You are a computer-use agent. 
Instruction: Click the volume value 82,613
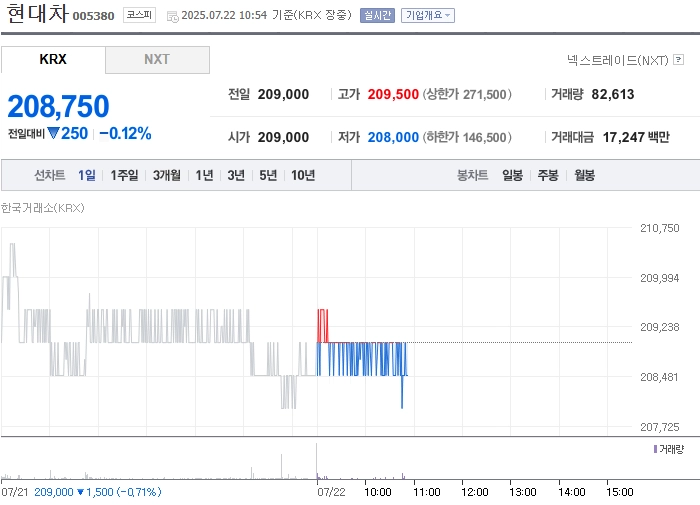pyautogui.click(x=612, y=94)
